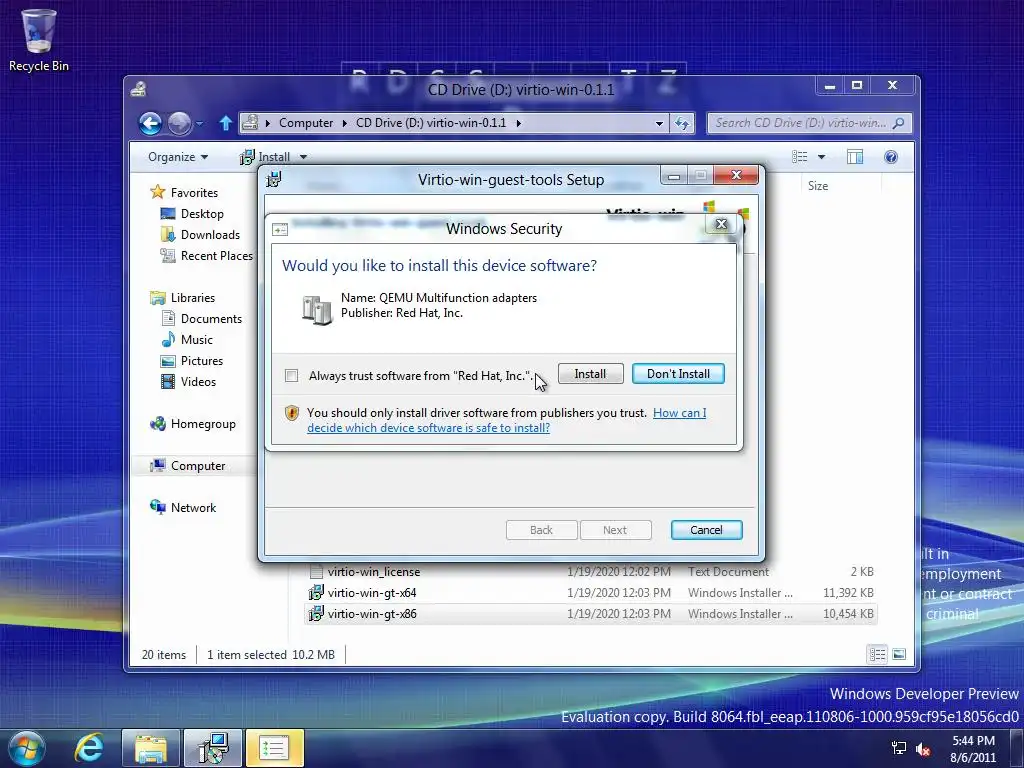Toggle the preview pane button

point(855,157)
